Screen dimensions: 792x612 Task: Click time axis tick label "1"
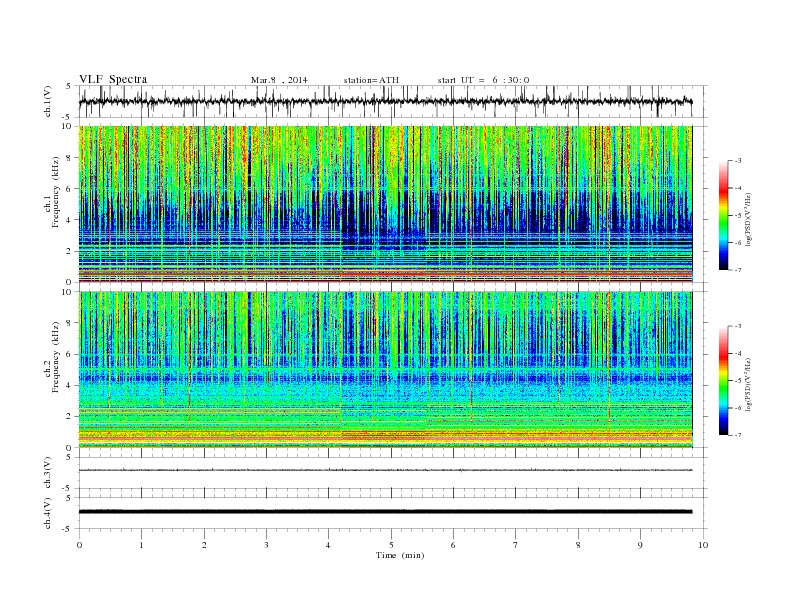(x=141, y=545)
